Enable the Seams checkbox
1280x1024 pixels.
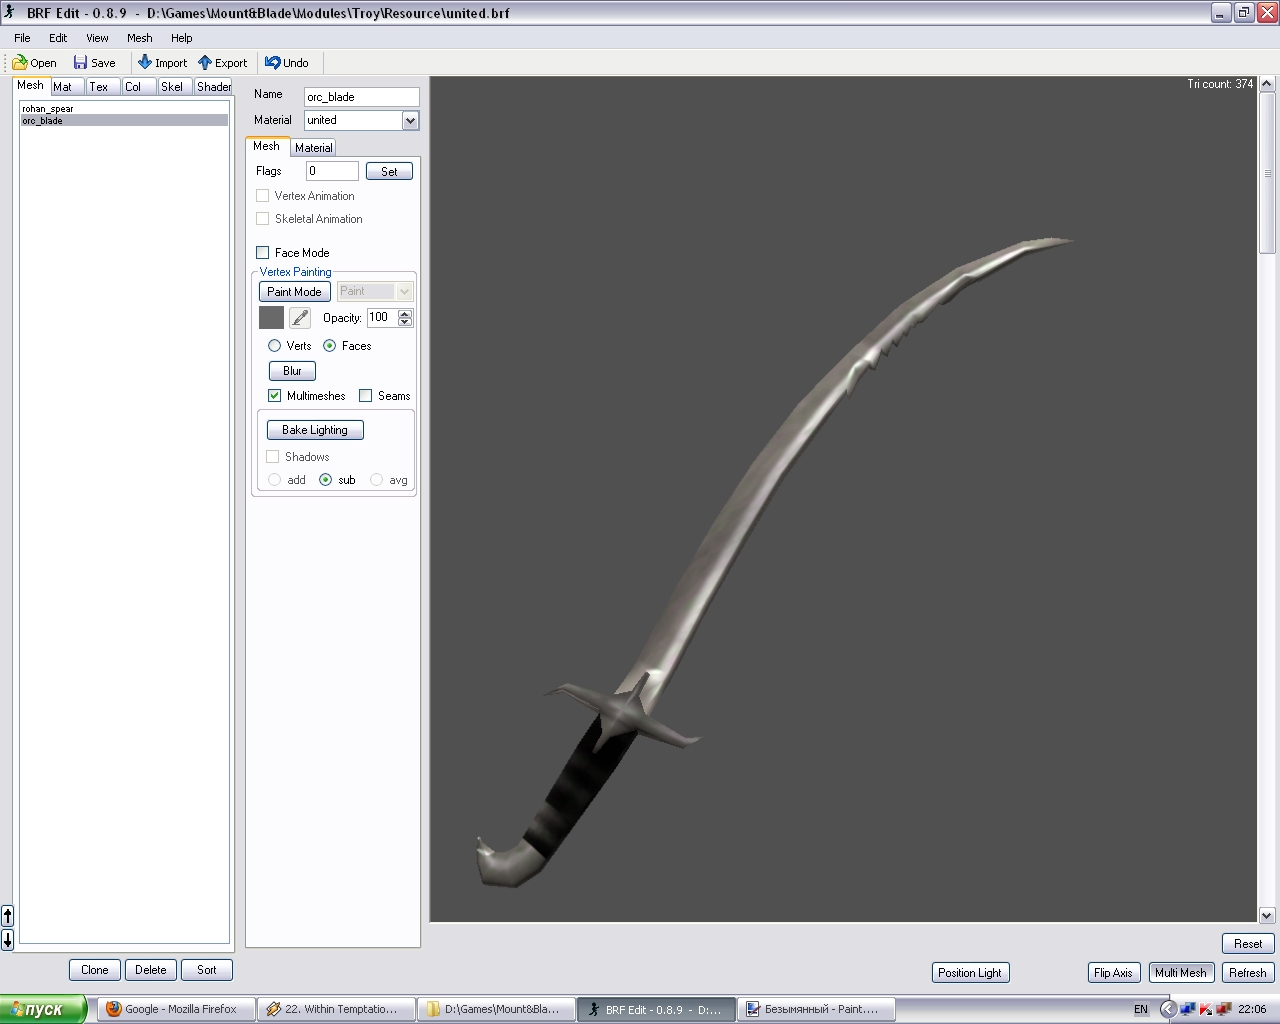(x=365, y=396)
